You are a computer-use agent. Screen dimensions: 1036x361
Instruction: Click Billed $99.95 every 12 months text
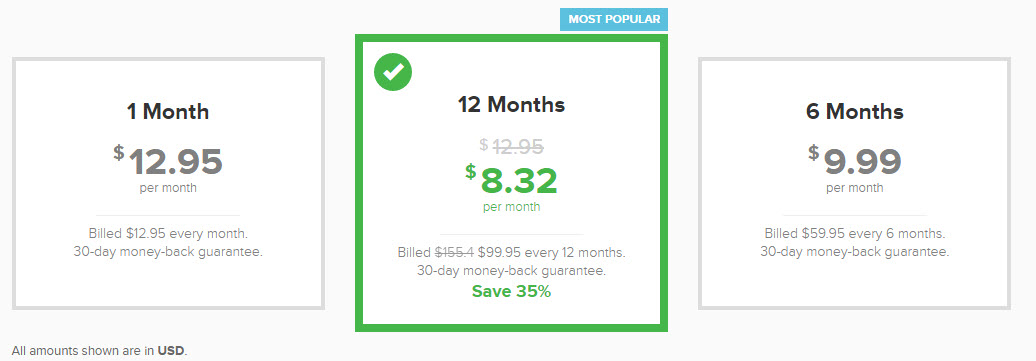point(511,253)
